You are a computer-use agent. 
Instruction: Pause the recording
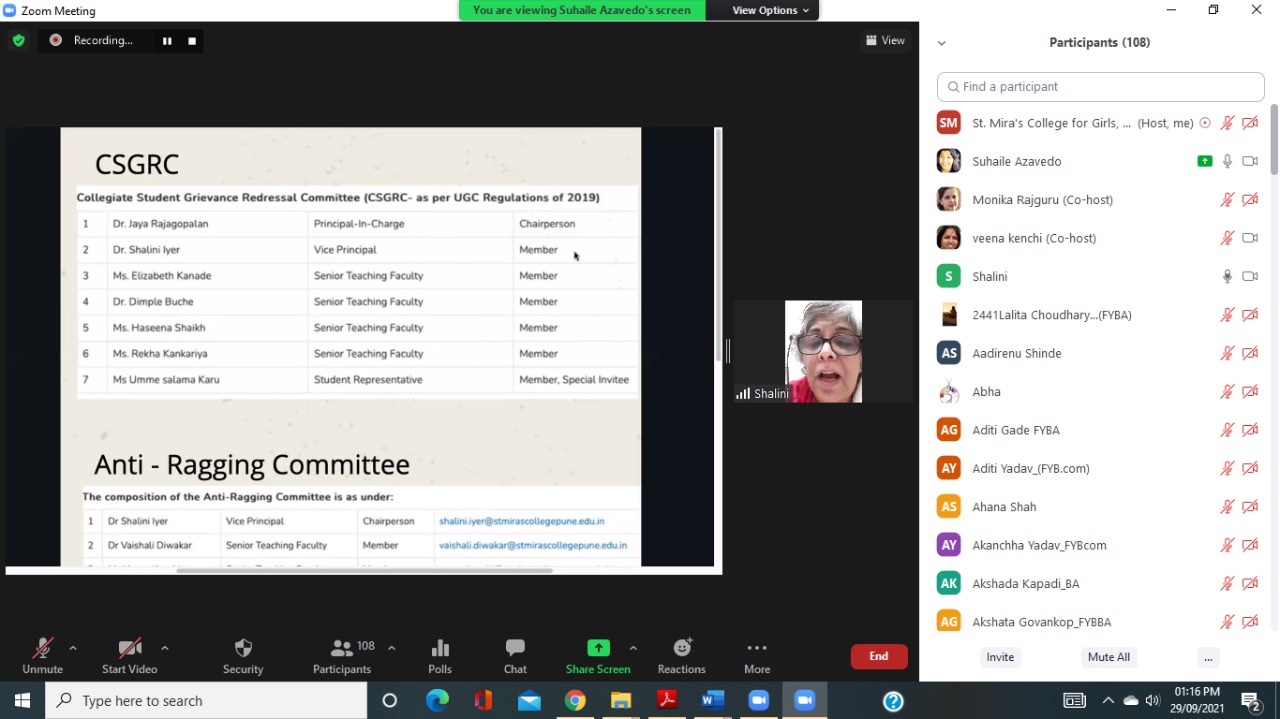point(167,41)
